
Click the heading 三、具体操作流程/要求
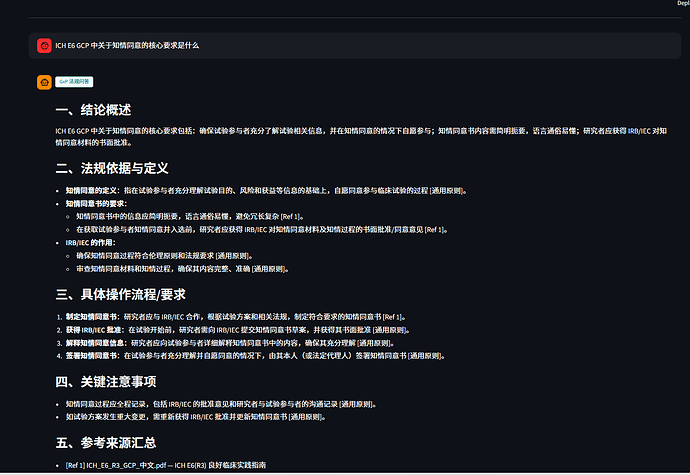click(121, 295)
